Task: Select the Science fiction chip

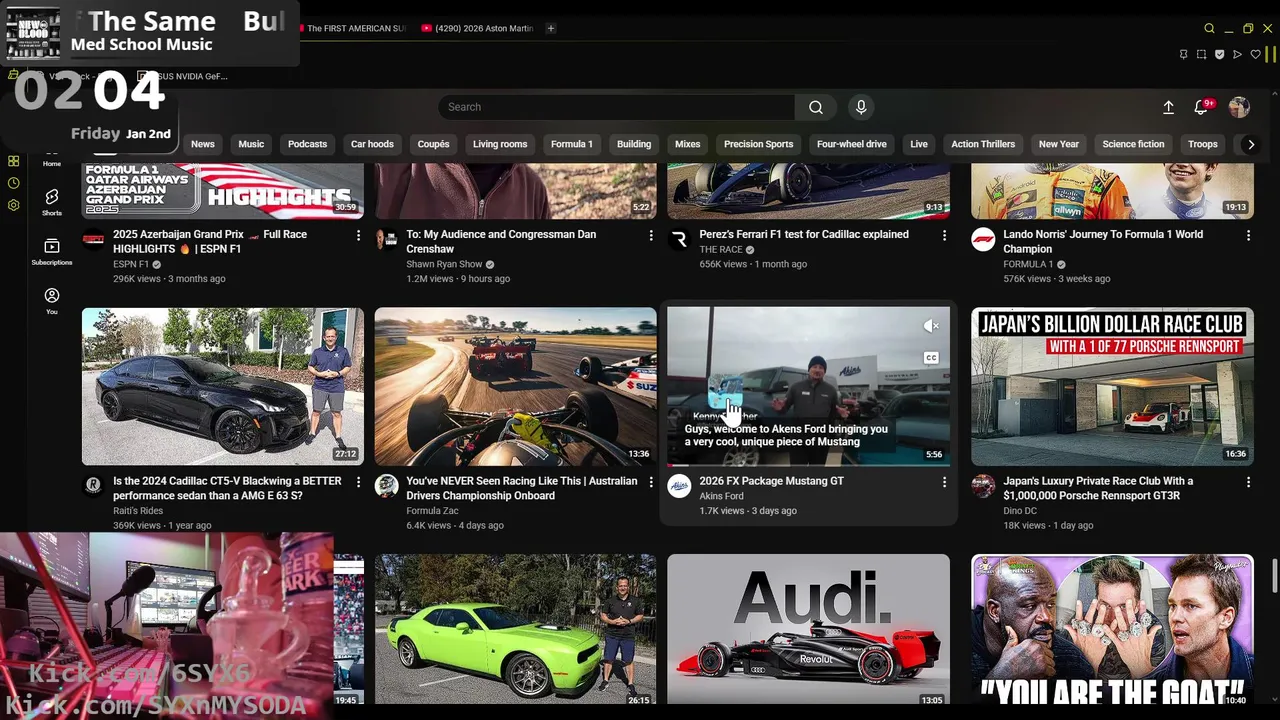Action: tap(1133, 144)
